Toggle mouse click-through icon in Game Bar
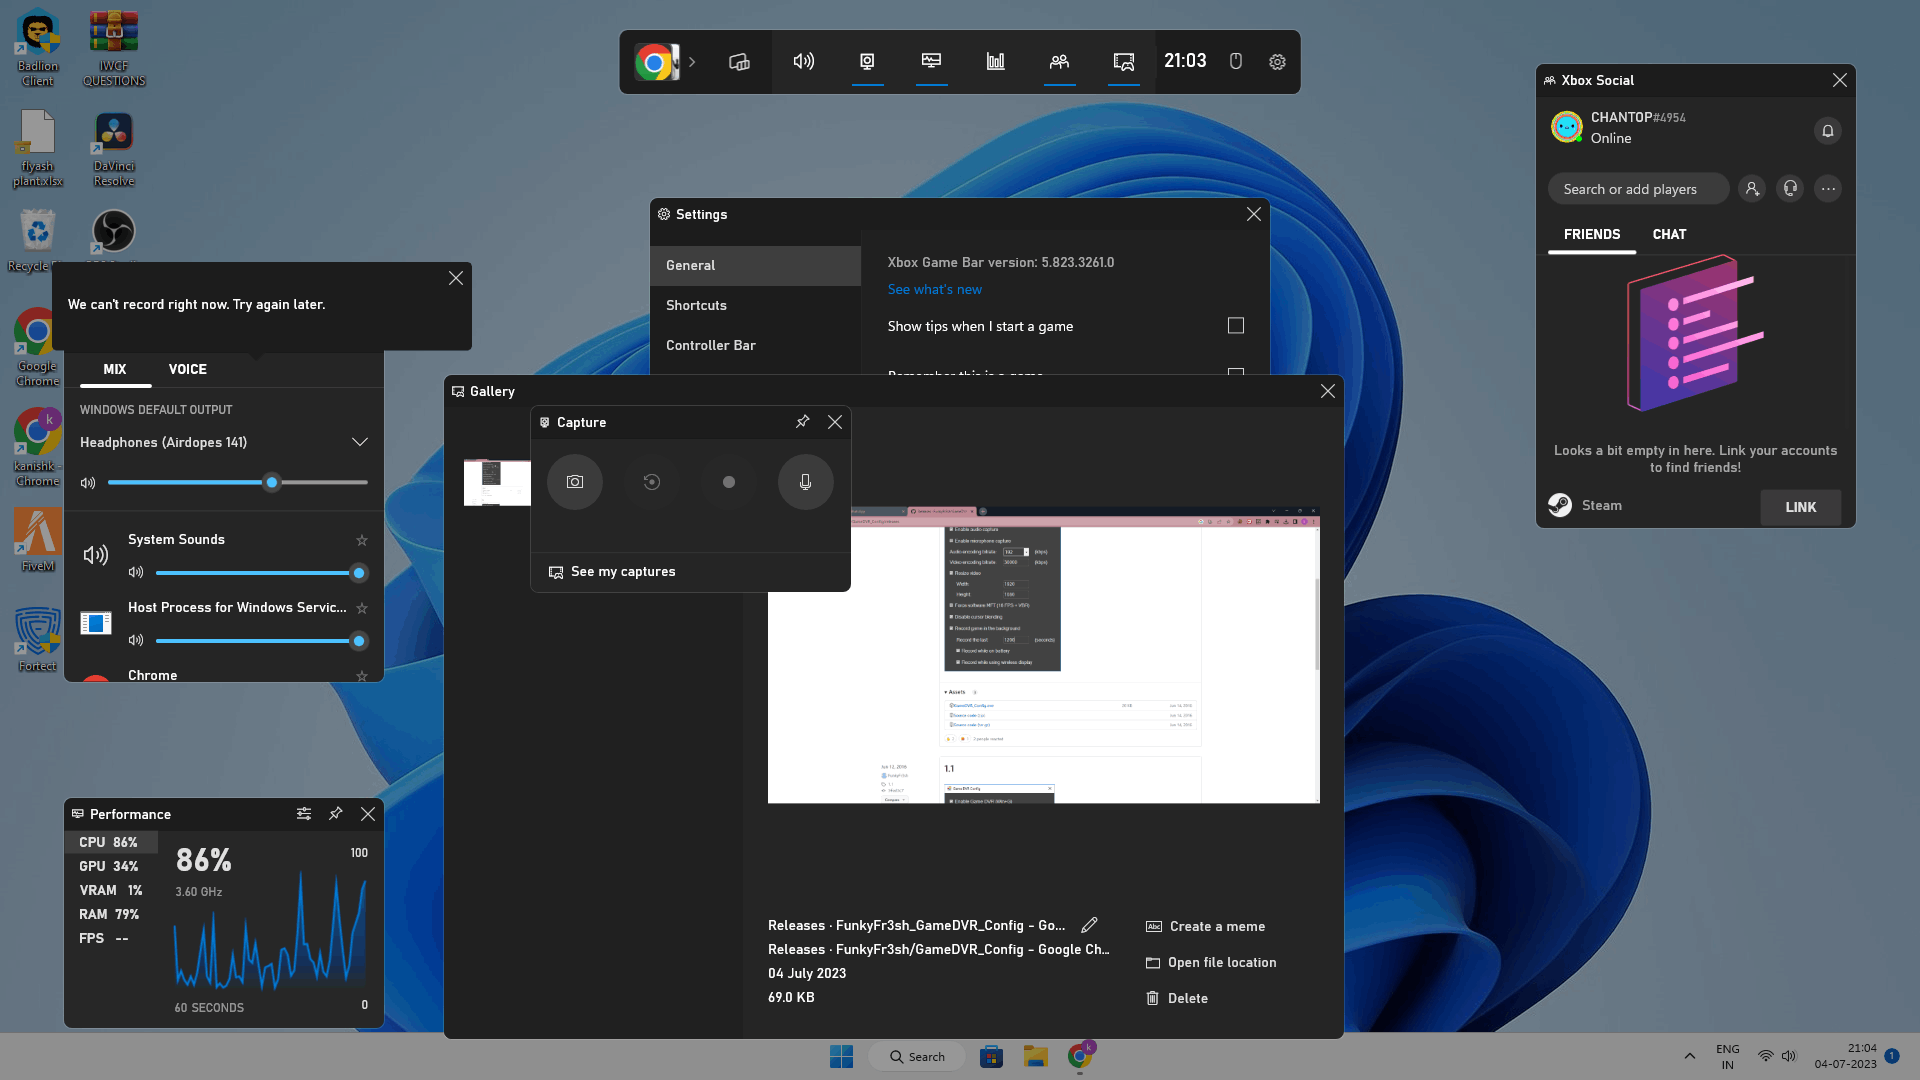The image size is (1920, 1080). (1236, 62)
